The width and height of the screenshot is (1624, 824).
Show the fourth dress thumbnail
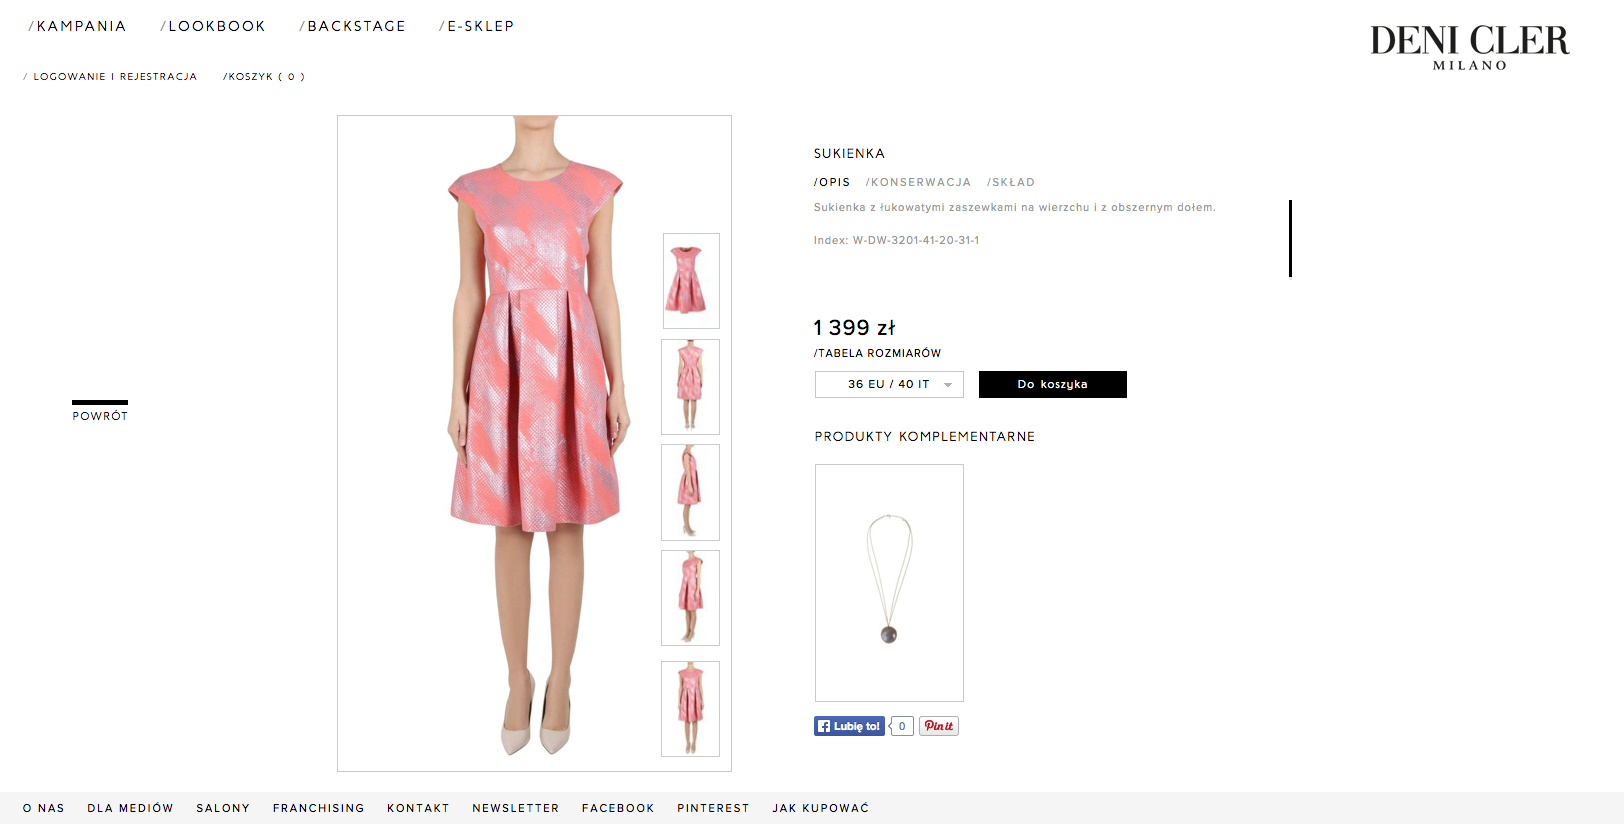point(690,598)
